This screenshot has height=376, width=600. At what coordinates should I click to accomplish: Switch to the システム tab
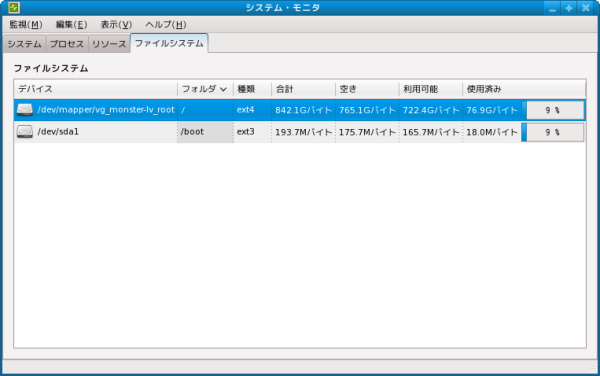[x=24, y=44]
